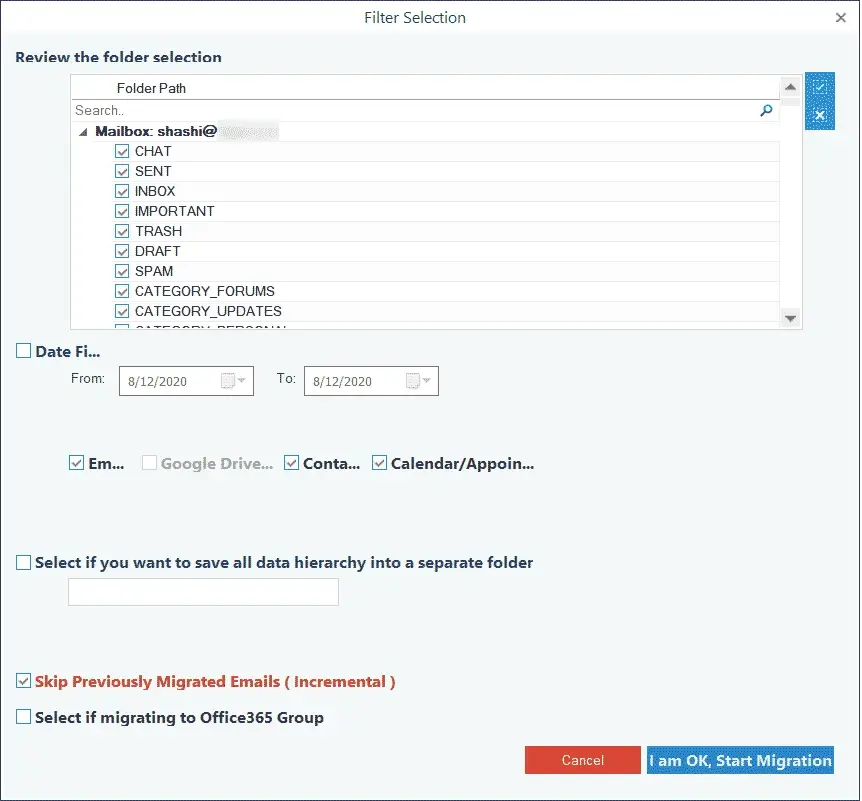Collapse the Mailbox shashi tree node
The width and height of the screenshot is (862, 801).
[x=83, y=132]
